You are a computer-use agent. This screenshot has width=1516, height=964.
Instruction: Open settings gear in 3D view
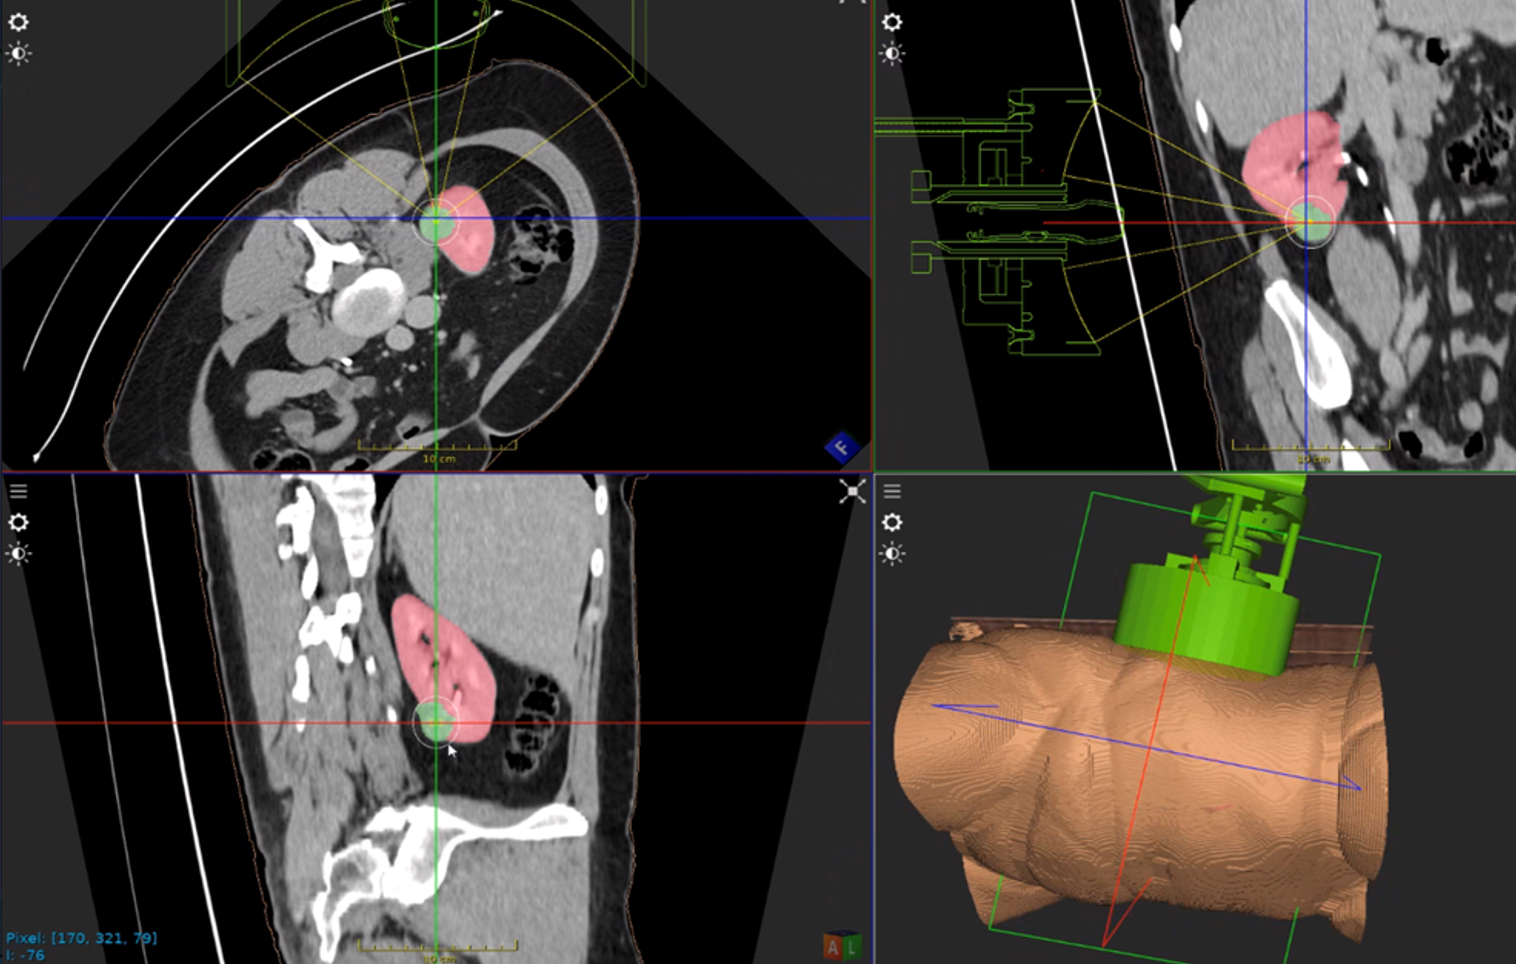pos(892,522)
